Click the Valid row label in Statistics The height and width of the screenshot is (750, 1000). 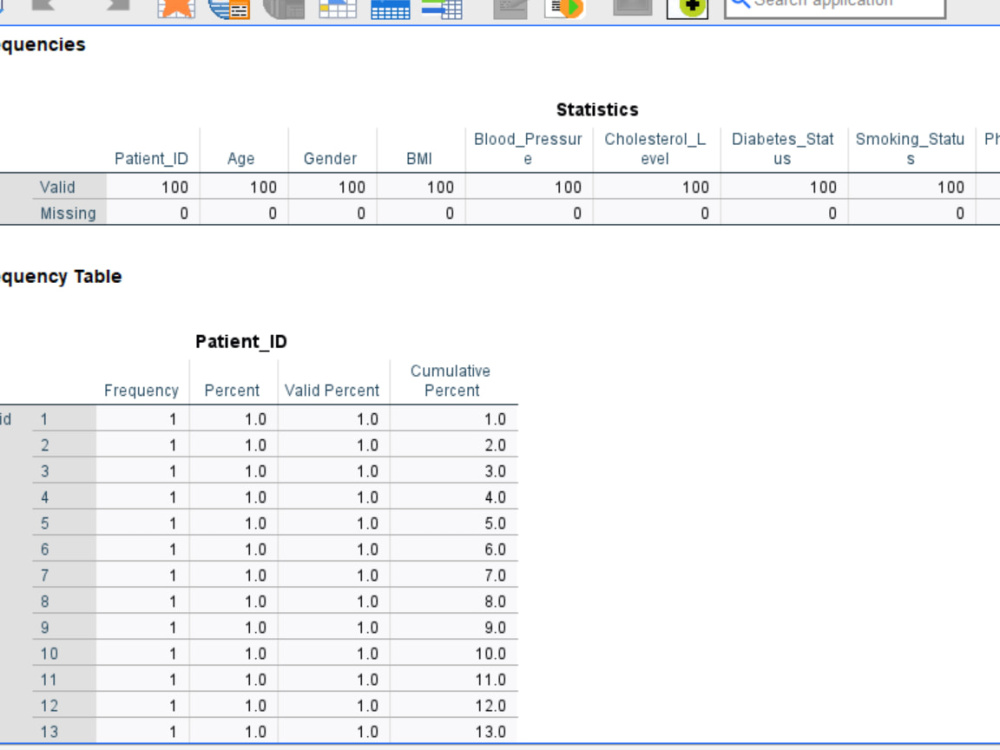[x=57, y=188]
